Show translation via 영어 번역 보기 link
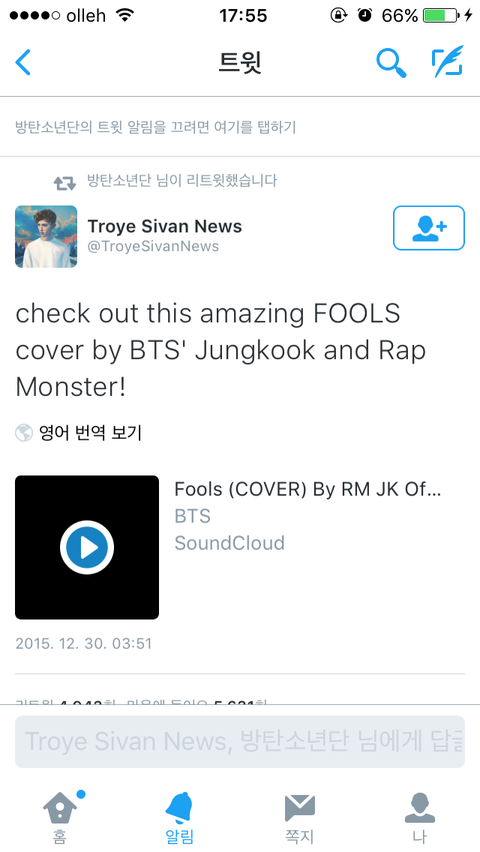The image size is (480, 852). pos(90,433)
